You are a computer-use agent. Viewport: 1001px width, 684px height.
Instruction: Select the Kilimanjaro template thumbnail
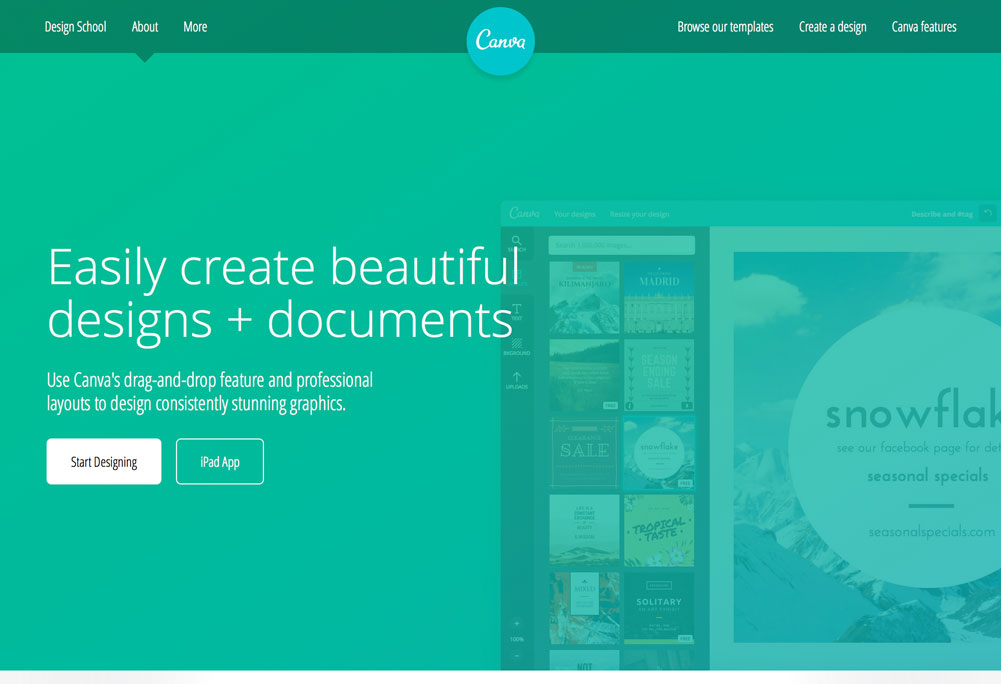584,298
